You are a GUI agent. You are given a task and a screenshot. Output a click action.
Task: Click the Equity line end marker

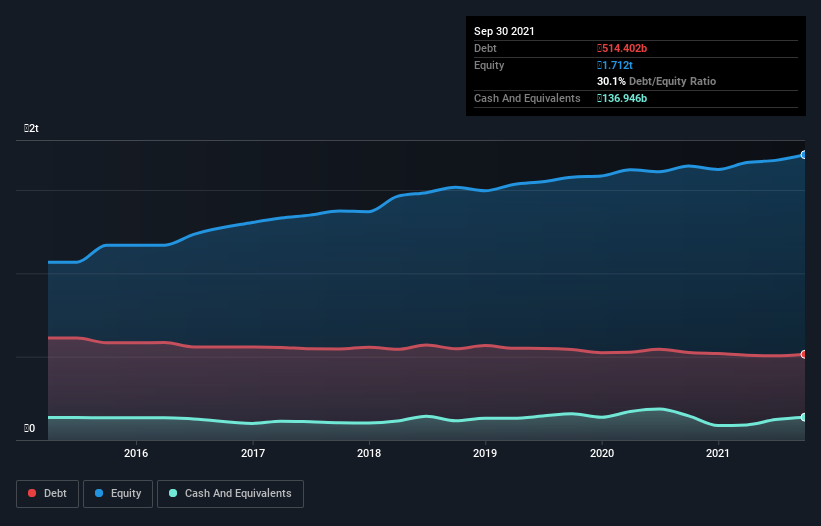coord(804,155)
